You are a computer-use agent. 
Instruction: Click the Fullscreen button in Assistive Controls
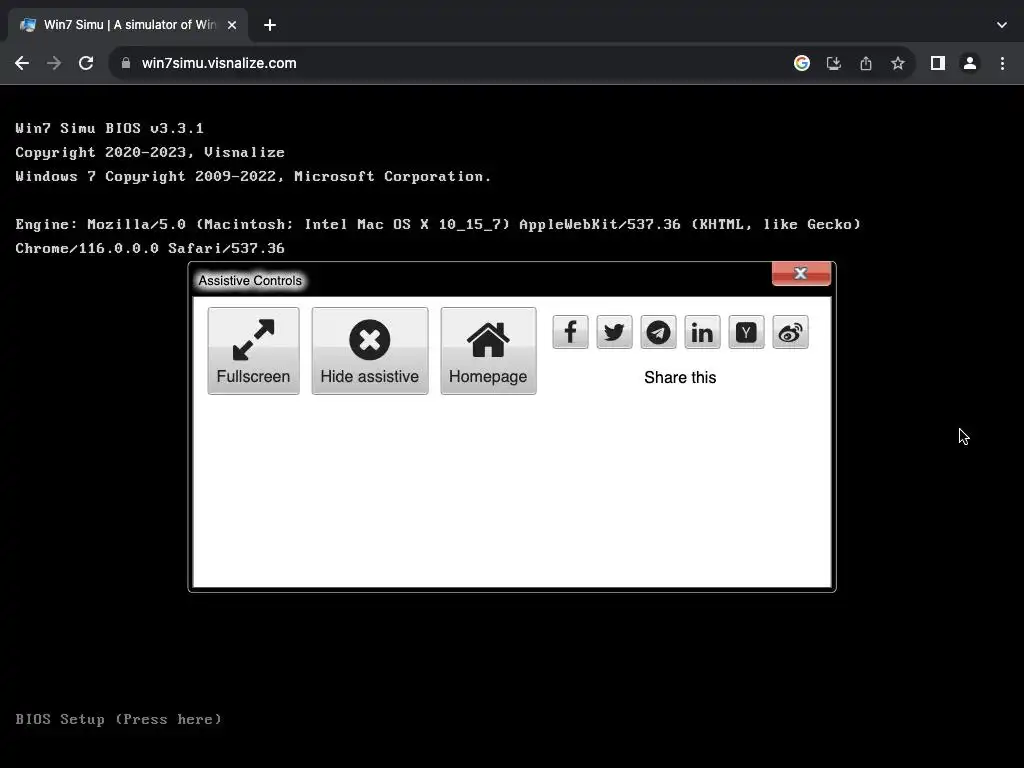click(253, 351)
